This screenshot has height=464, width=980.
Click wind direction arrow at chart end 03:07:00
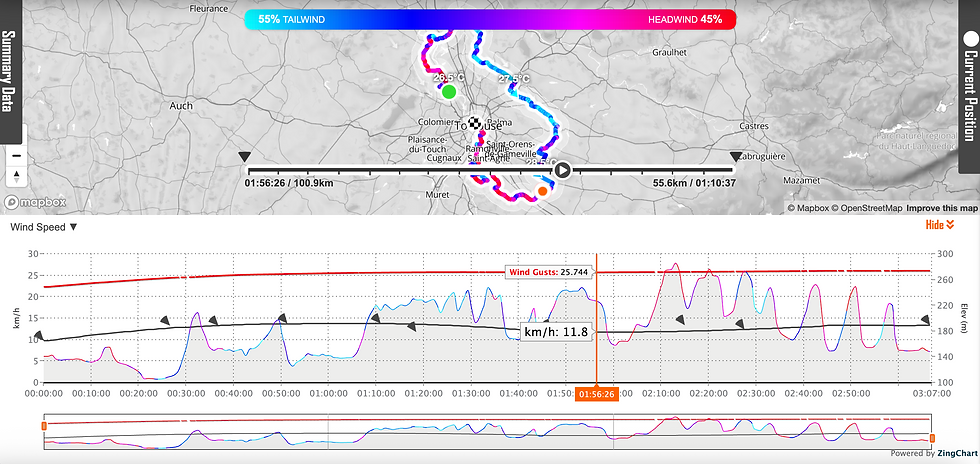[925, 320]
